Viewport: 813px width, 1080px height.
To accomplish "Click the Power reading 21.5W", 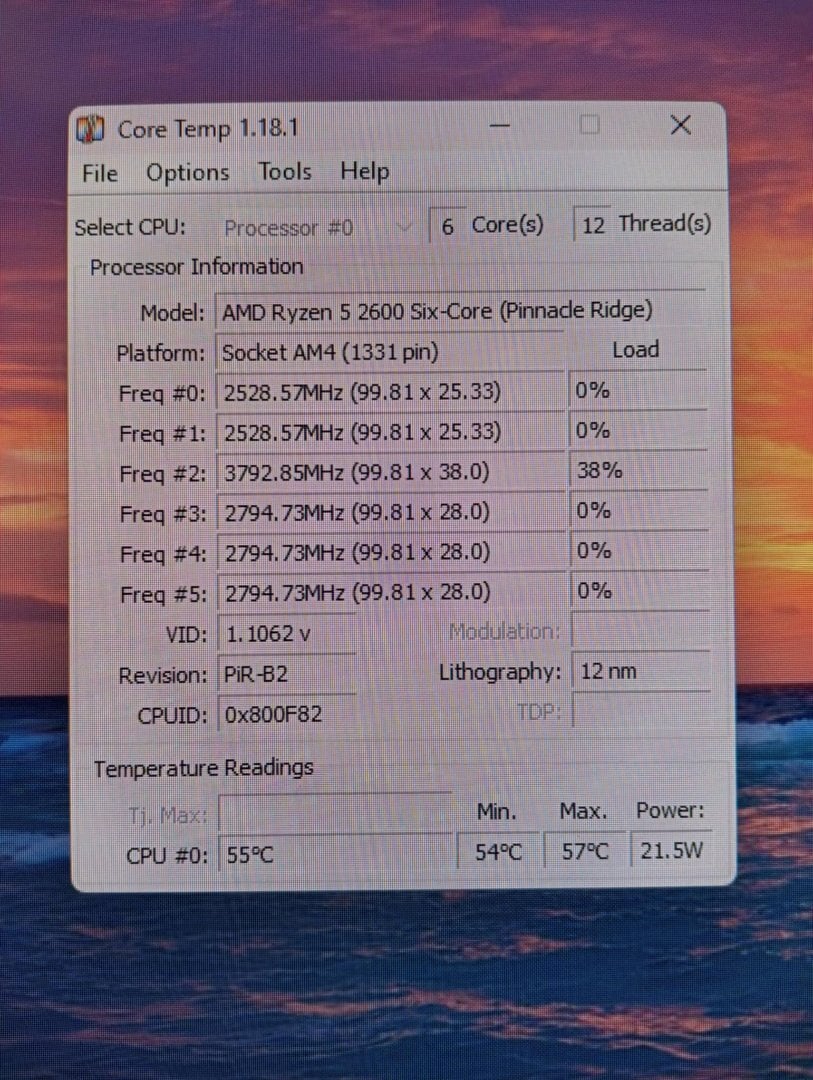I will 671,851.
